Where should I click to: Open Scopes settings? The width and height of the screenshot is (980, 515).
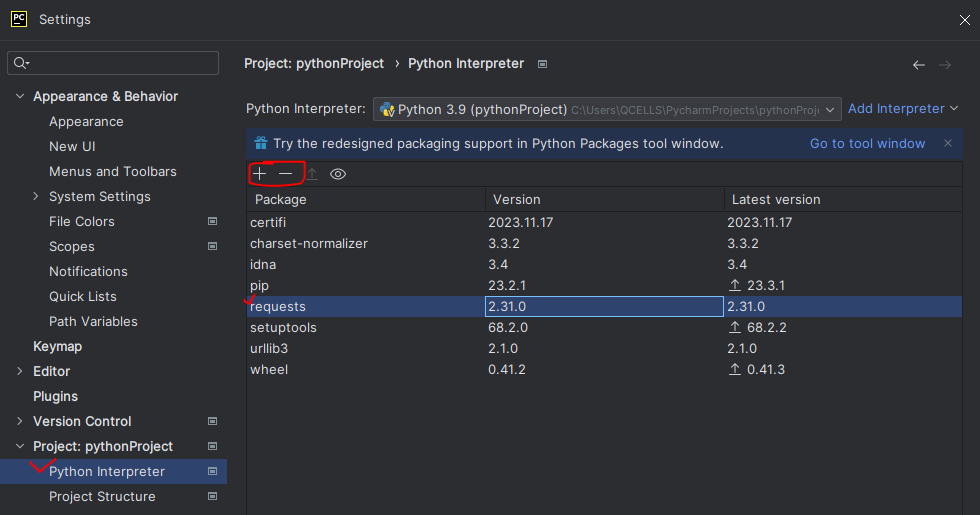coord(72,246)
